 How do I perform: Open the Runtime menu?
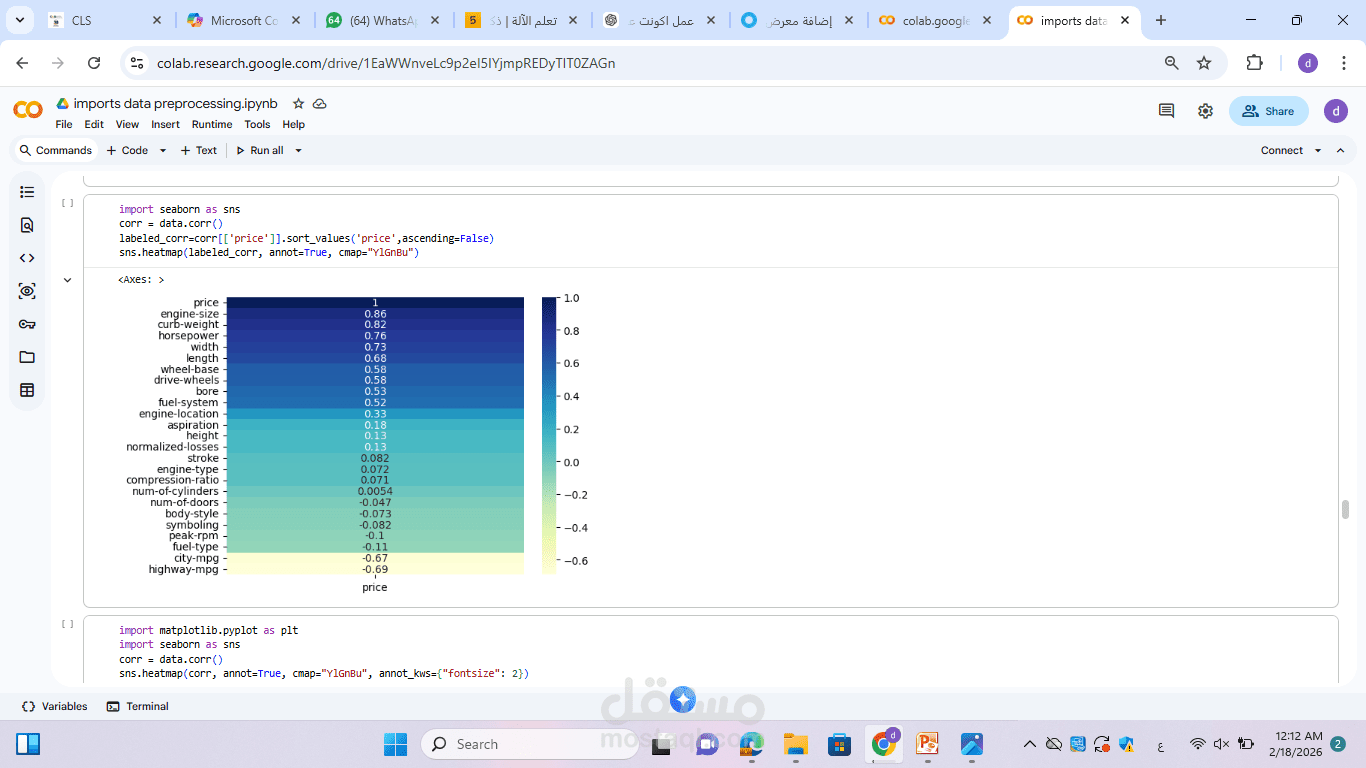(x=212, y=125)
